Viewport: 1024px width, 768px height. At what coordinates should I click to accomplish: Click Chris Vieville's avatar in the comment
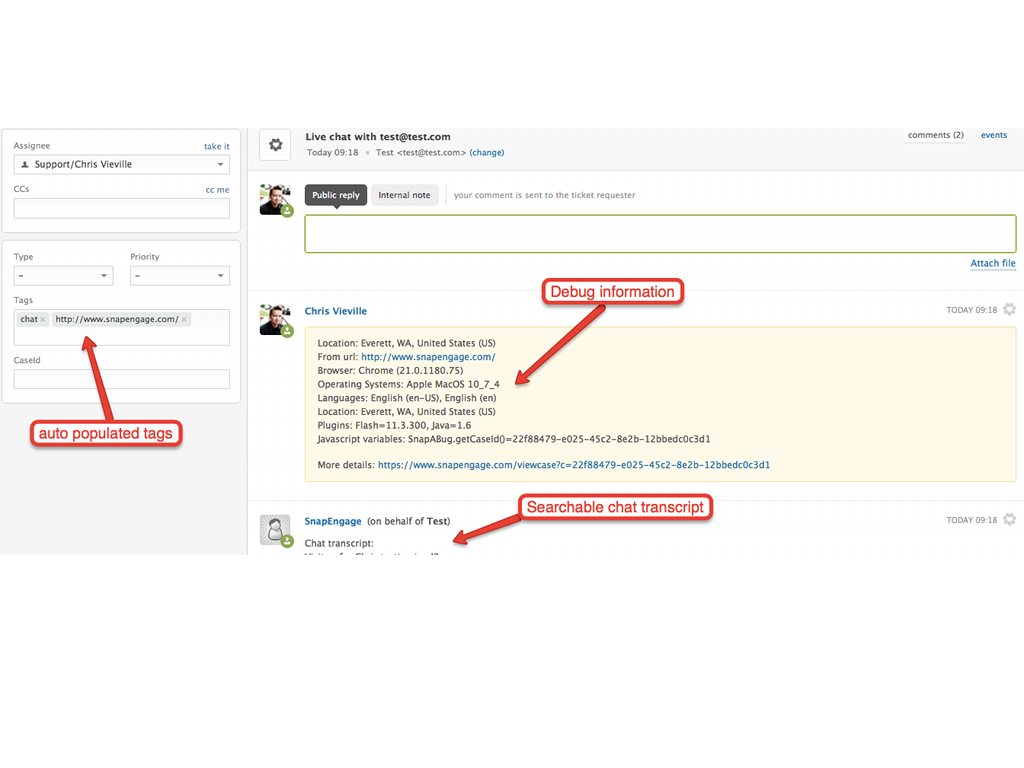tap(275, 320)
